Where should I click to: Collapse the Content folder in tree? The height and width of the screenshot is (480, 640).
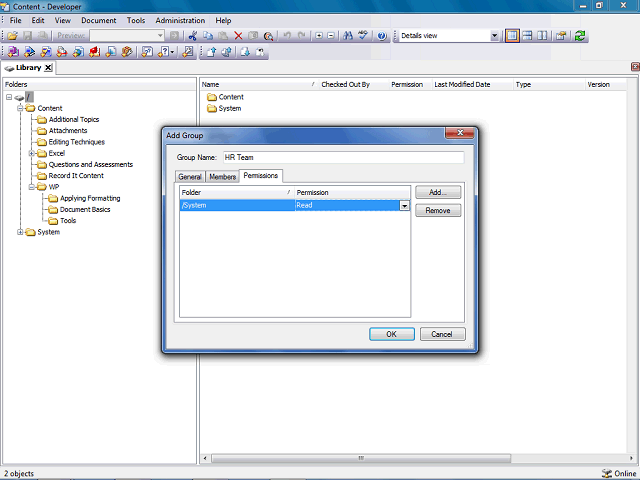(x=20, y=108)
